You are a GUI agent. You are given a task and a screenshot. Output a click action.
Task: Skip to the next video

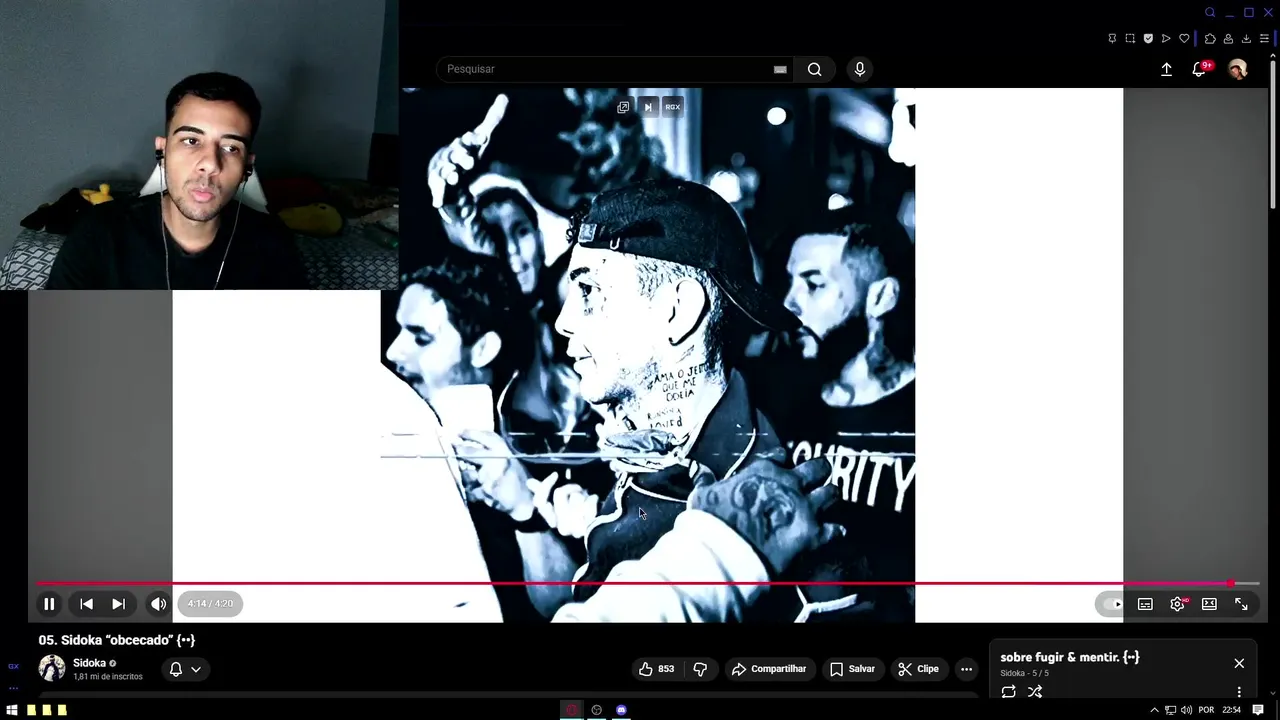118,604
